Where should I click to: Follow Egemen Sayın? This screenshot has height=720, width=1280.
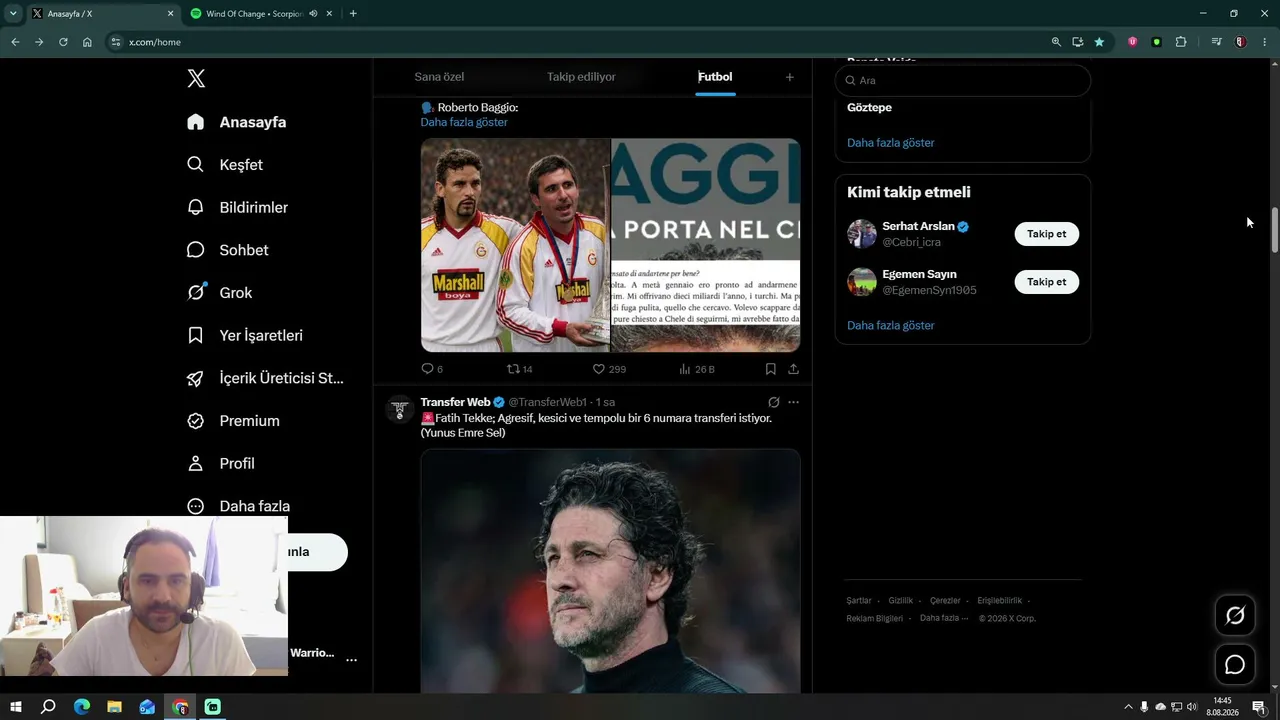[1046, 282]
